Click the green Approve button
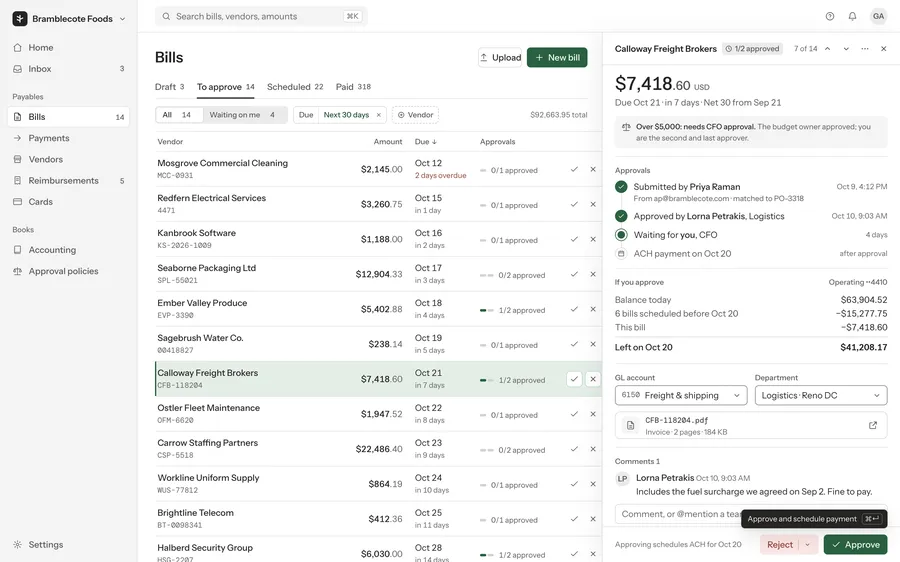 point(855,545)
